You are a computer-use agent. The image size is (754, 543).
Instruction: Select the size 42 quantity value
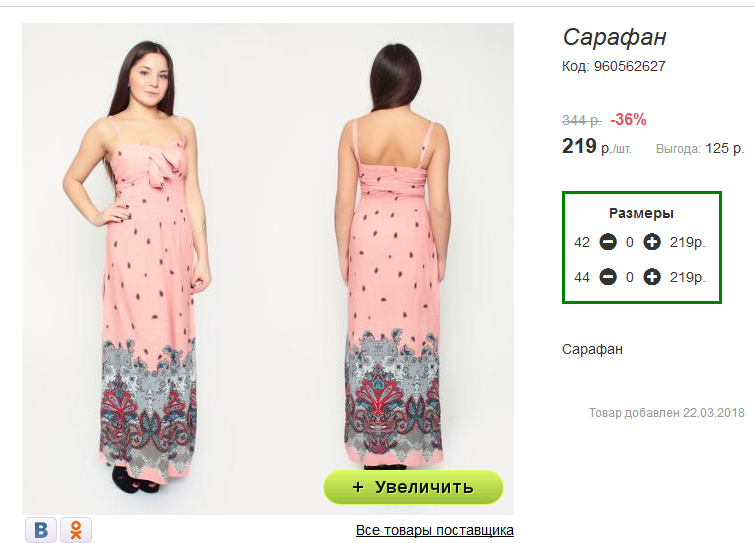630,242
